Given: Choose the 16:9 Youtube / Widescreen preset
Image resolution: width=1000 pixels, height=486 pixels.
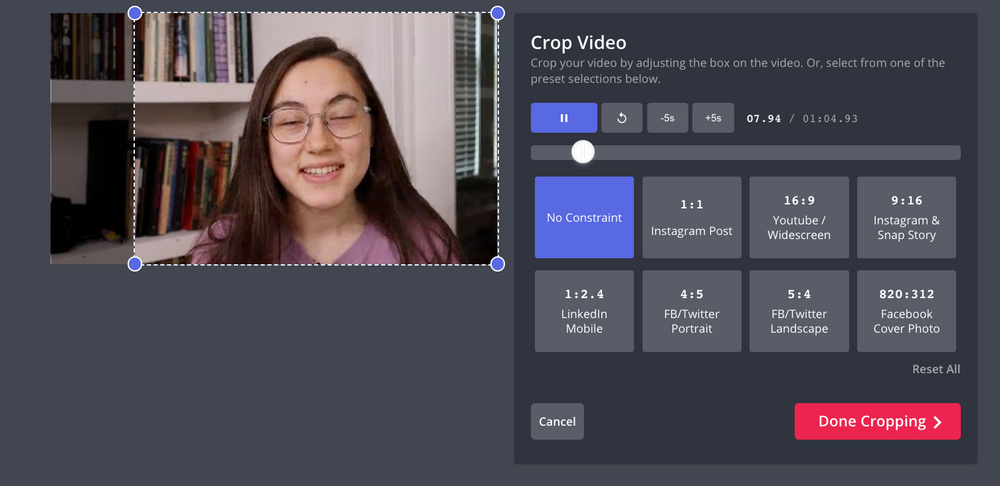Looking at the screenshot, I should point(799,217).
